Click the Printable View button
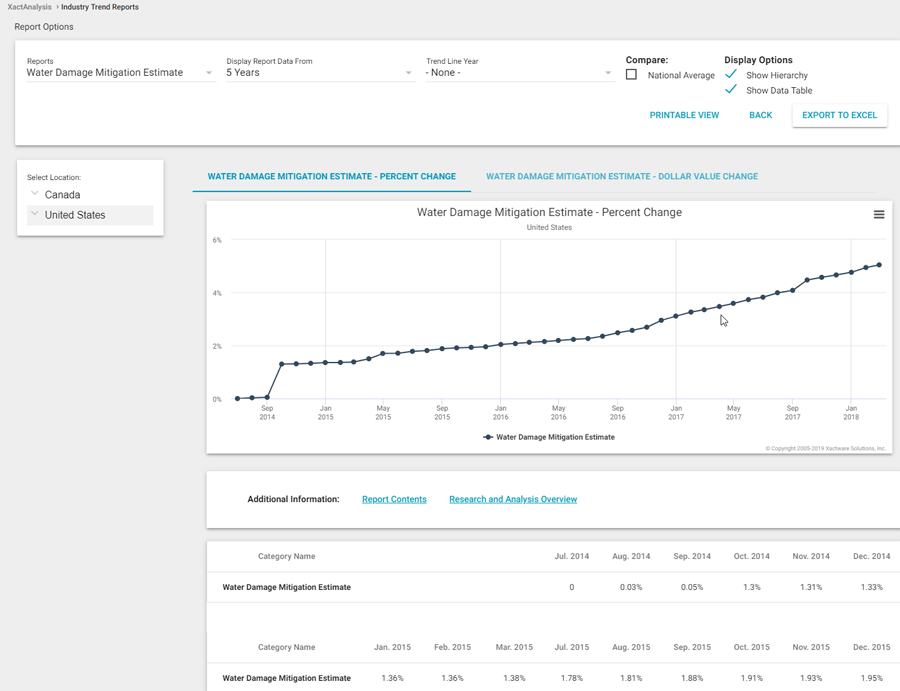900x691 pixels. tap(684, 115)
